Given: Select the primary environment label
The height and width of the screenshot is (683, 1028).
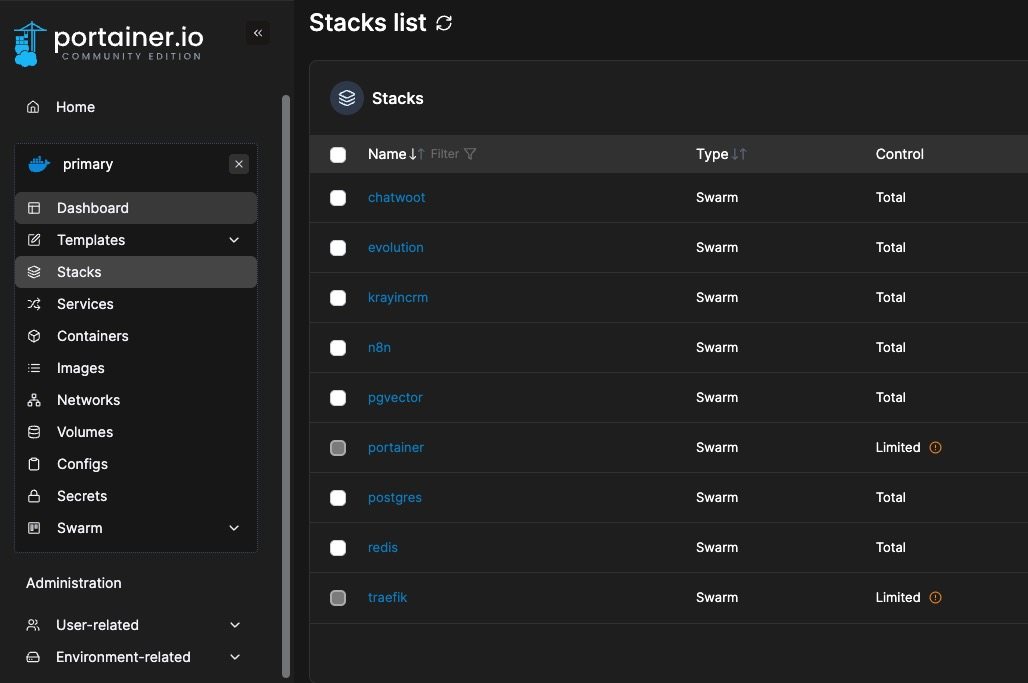Looking at the screenshot, I should pos(88,164).
